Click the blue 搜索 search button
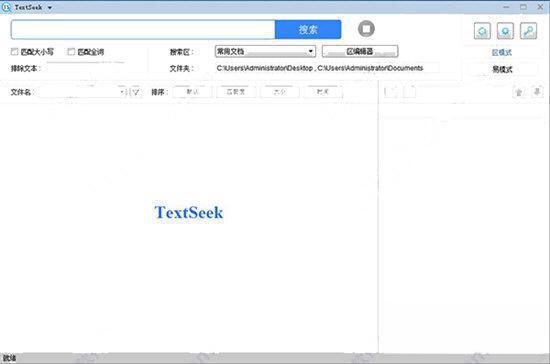This screenshot has height=364, width=550. pyautogui.click(x=308, y=29)
